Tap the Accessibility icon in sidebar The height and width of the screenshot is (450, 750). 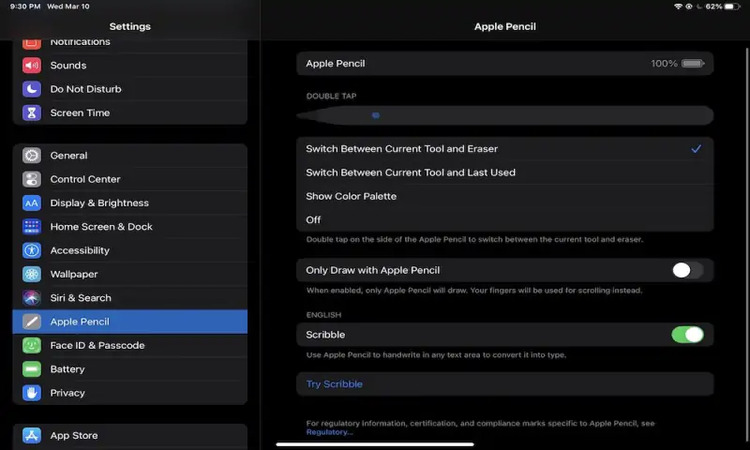pyautogui.click(x=32, y=251)
